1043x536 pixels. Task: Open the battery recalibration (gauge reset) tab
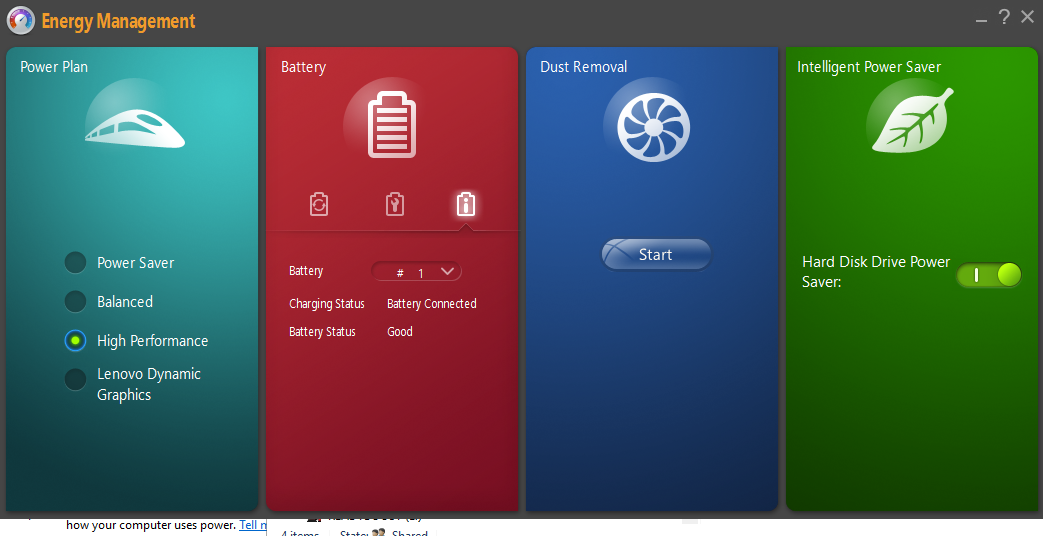point(319,204)
